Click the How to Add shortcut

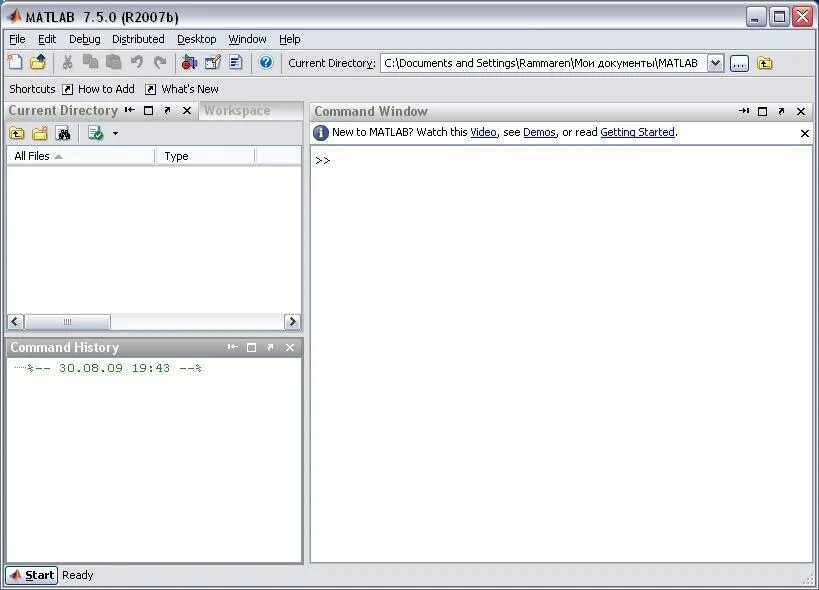click(x=98, y=89)
